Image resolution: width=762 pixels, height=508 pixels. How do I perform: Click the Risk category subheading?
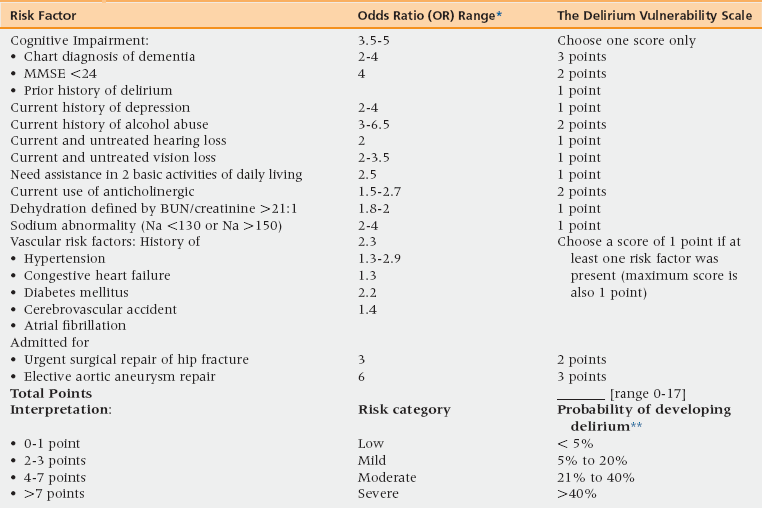pyautogui.click(x=404, y=410)
